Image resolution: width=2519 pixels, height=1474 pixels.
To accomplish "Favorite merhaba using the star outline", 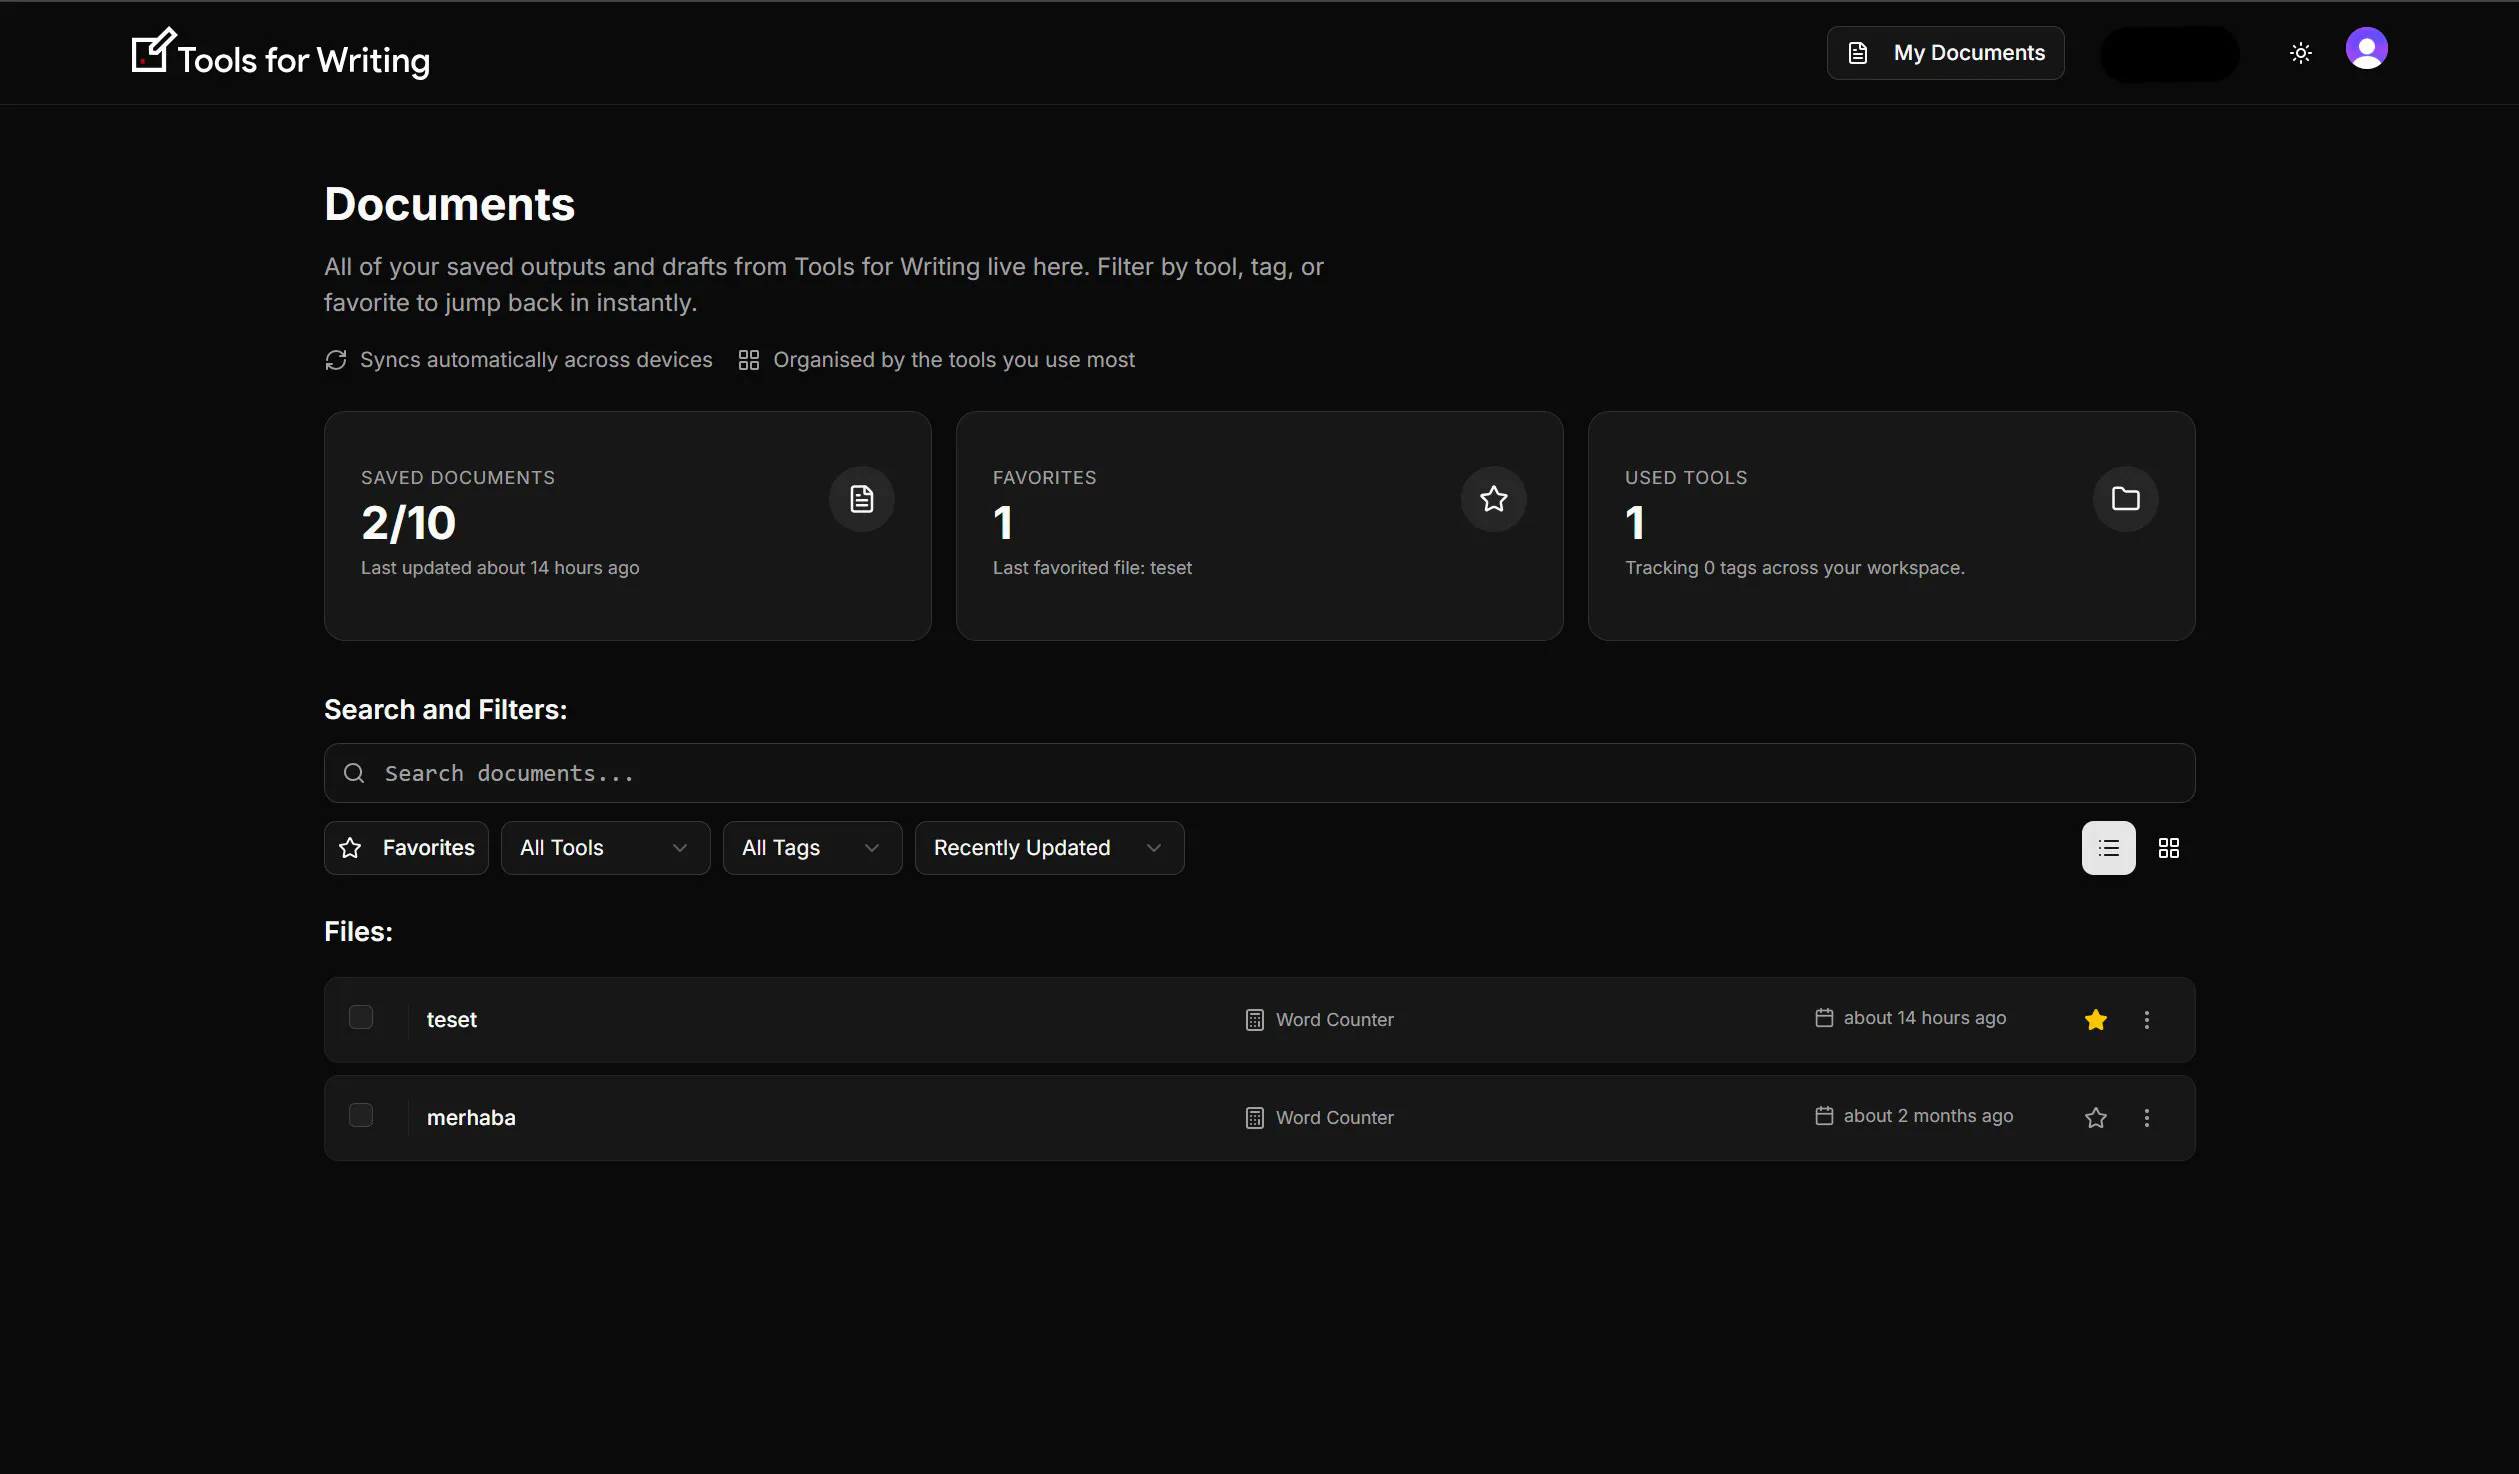I will click(x=2096, y=1118).
